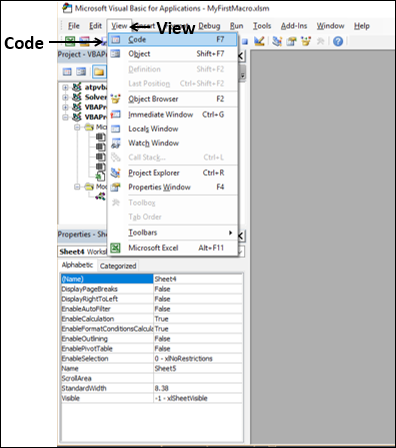The height and width of the screenshot is (448, 396).
Task: Select the DisplayRightToLeft property
Action: [x=107, y=299]
